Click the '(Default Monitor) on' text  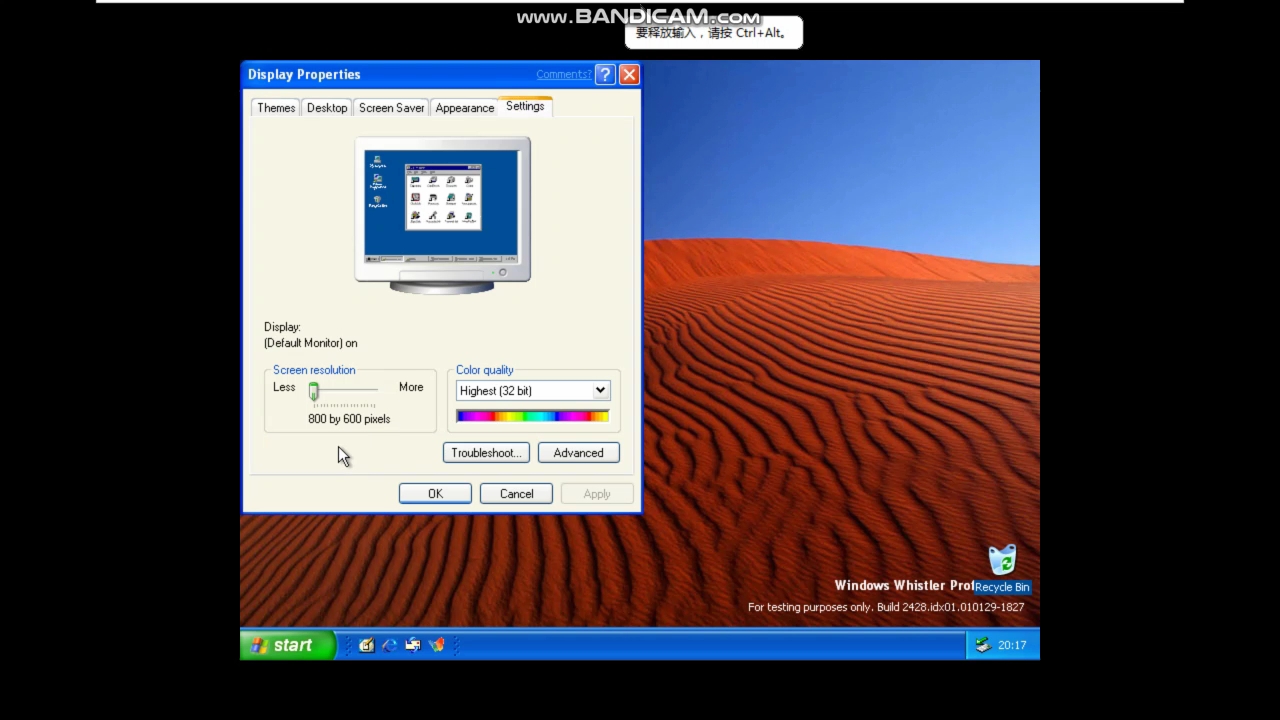click(x=311, y=343)
